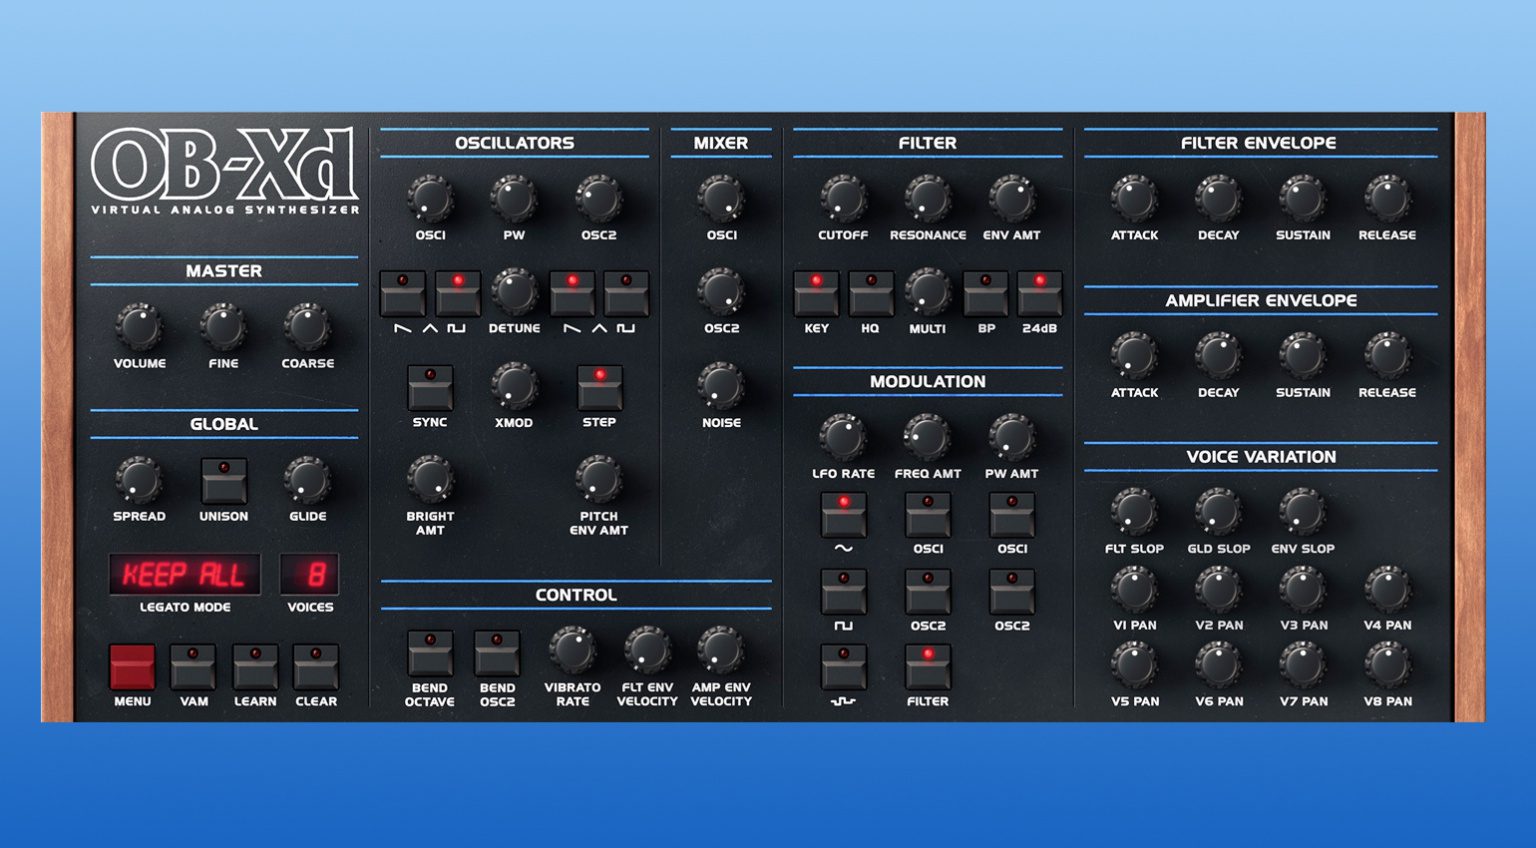Open the MENU panel
The height and width of the screenshot is (848, 1536).
(x=131, y=669)
